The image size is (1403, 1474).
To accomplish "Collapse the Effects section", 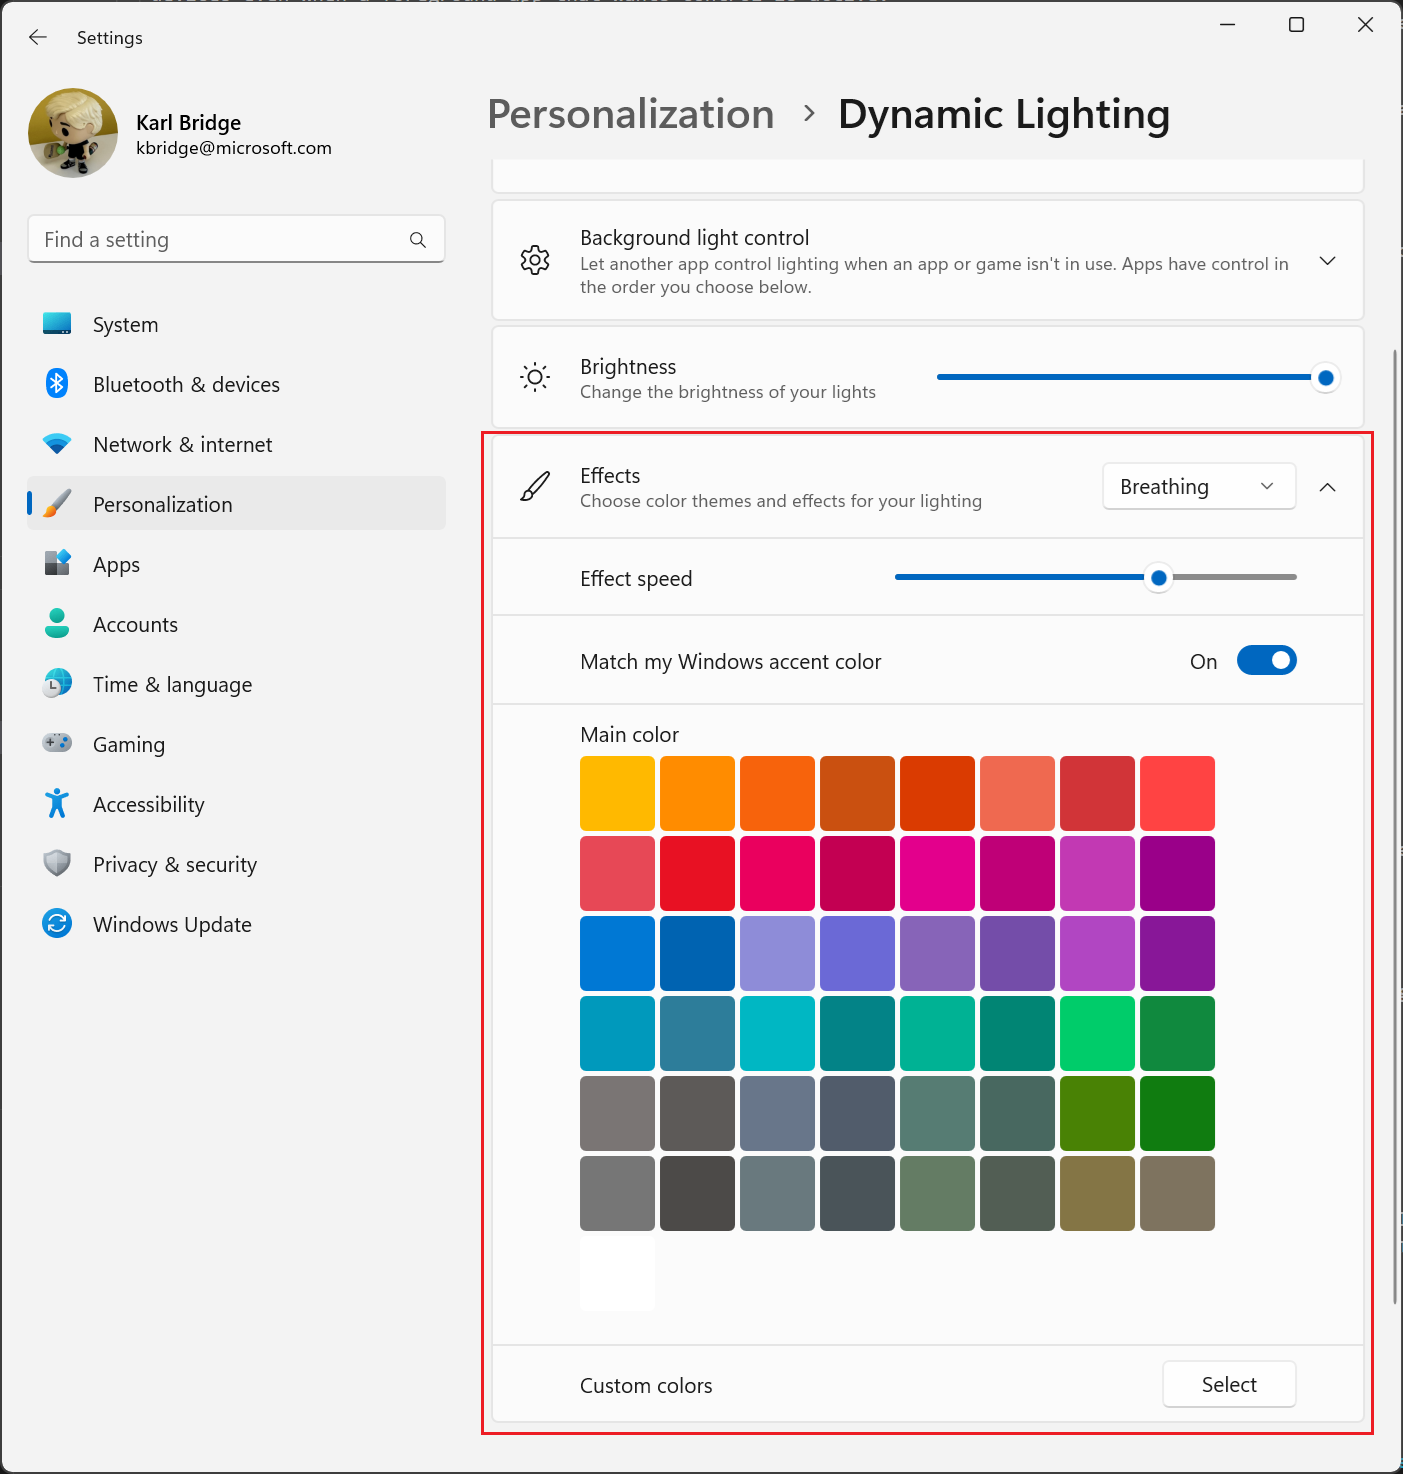I will click(1327, 488).
